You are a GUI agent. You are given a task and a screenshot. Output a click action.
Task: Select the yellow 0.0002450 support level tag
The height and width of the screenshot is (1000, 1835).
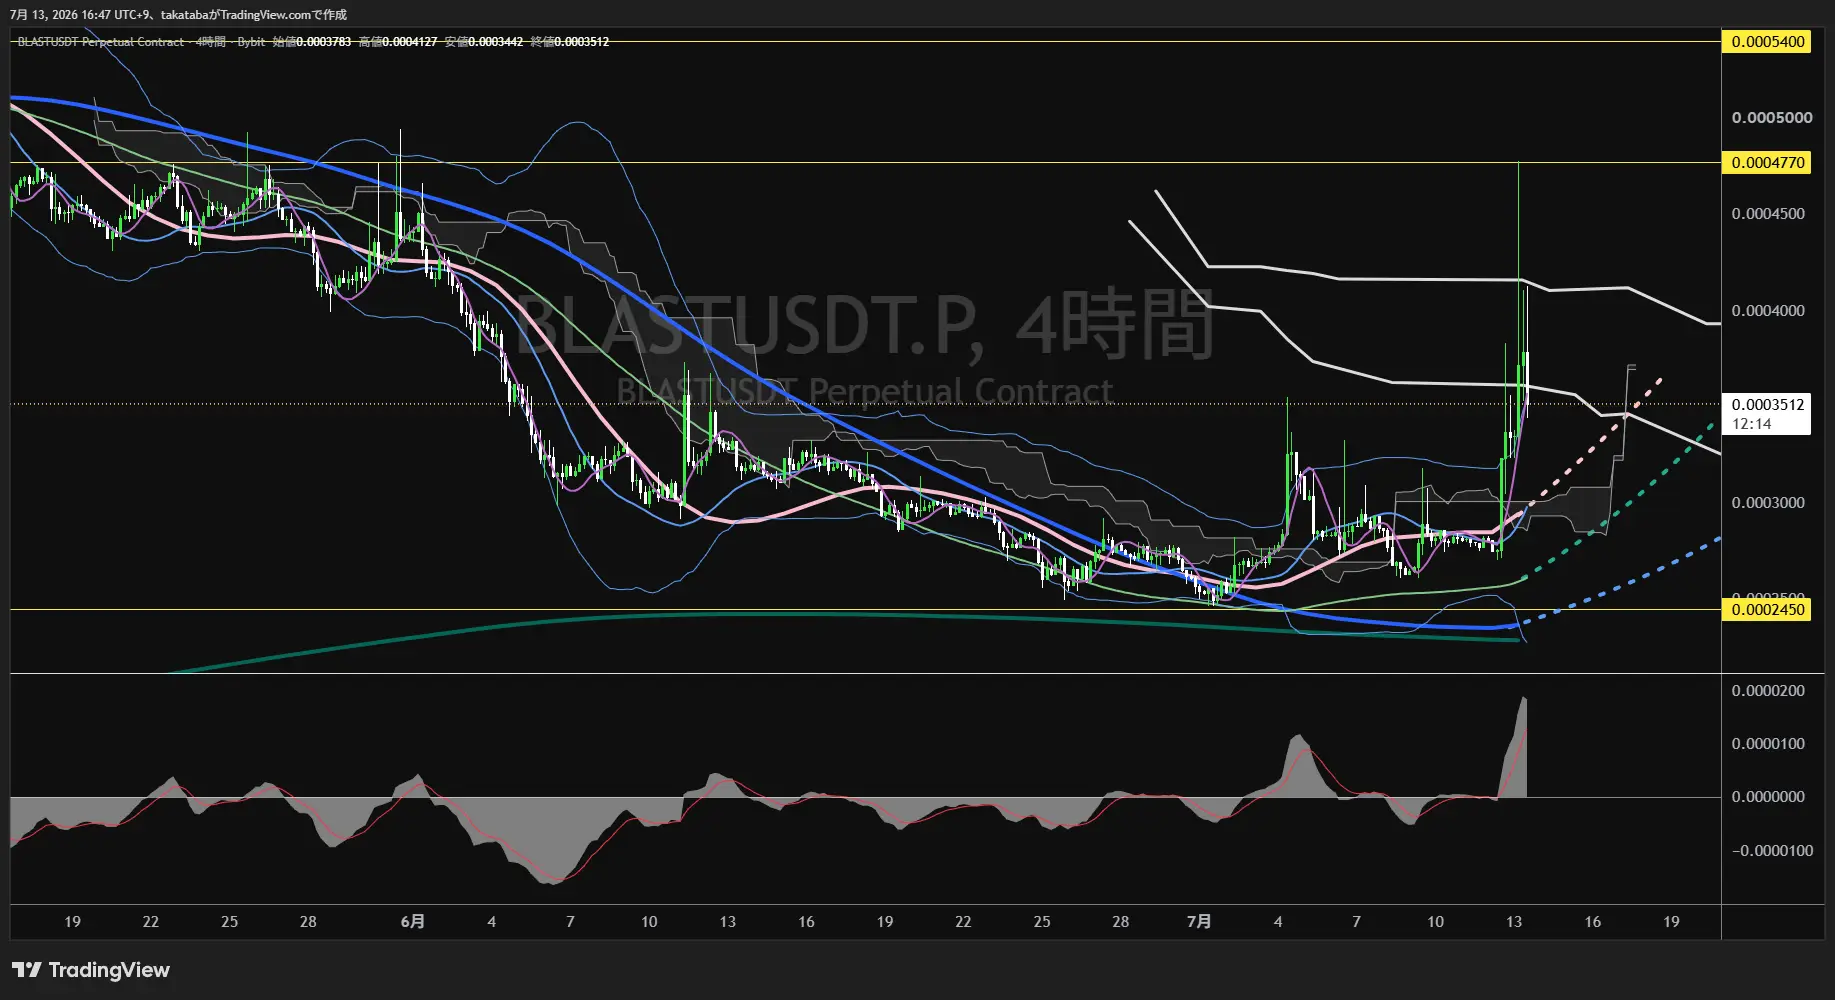point(1767,610)
